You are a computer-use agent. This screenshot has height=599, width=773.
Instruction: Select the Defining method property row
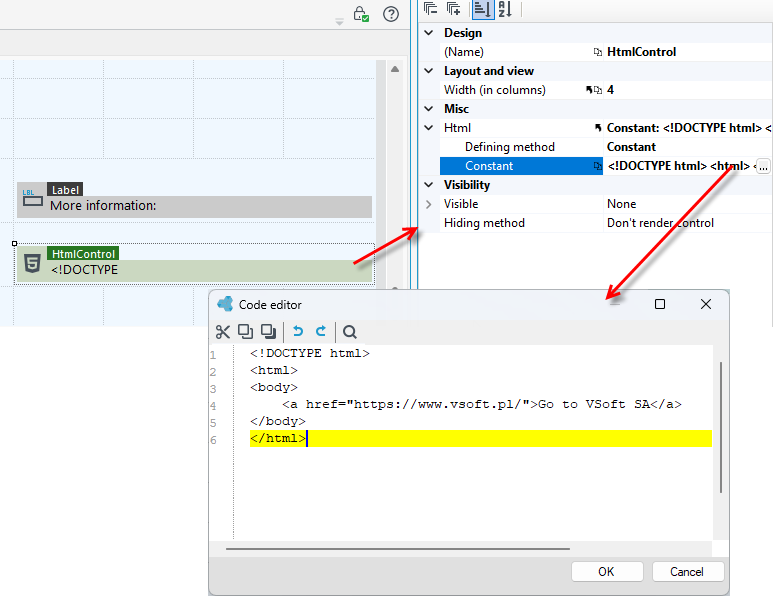click(521, 147)
